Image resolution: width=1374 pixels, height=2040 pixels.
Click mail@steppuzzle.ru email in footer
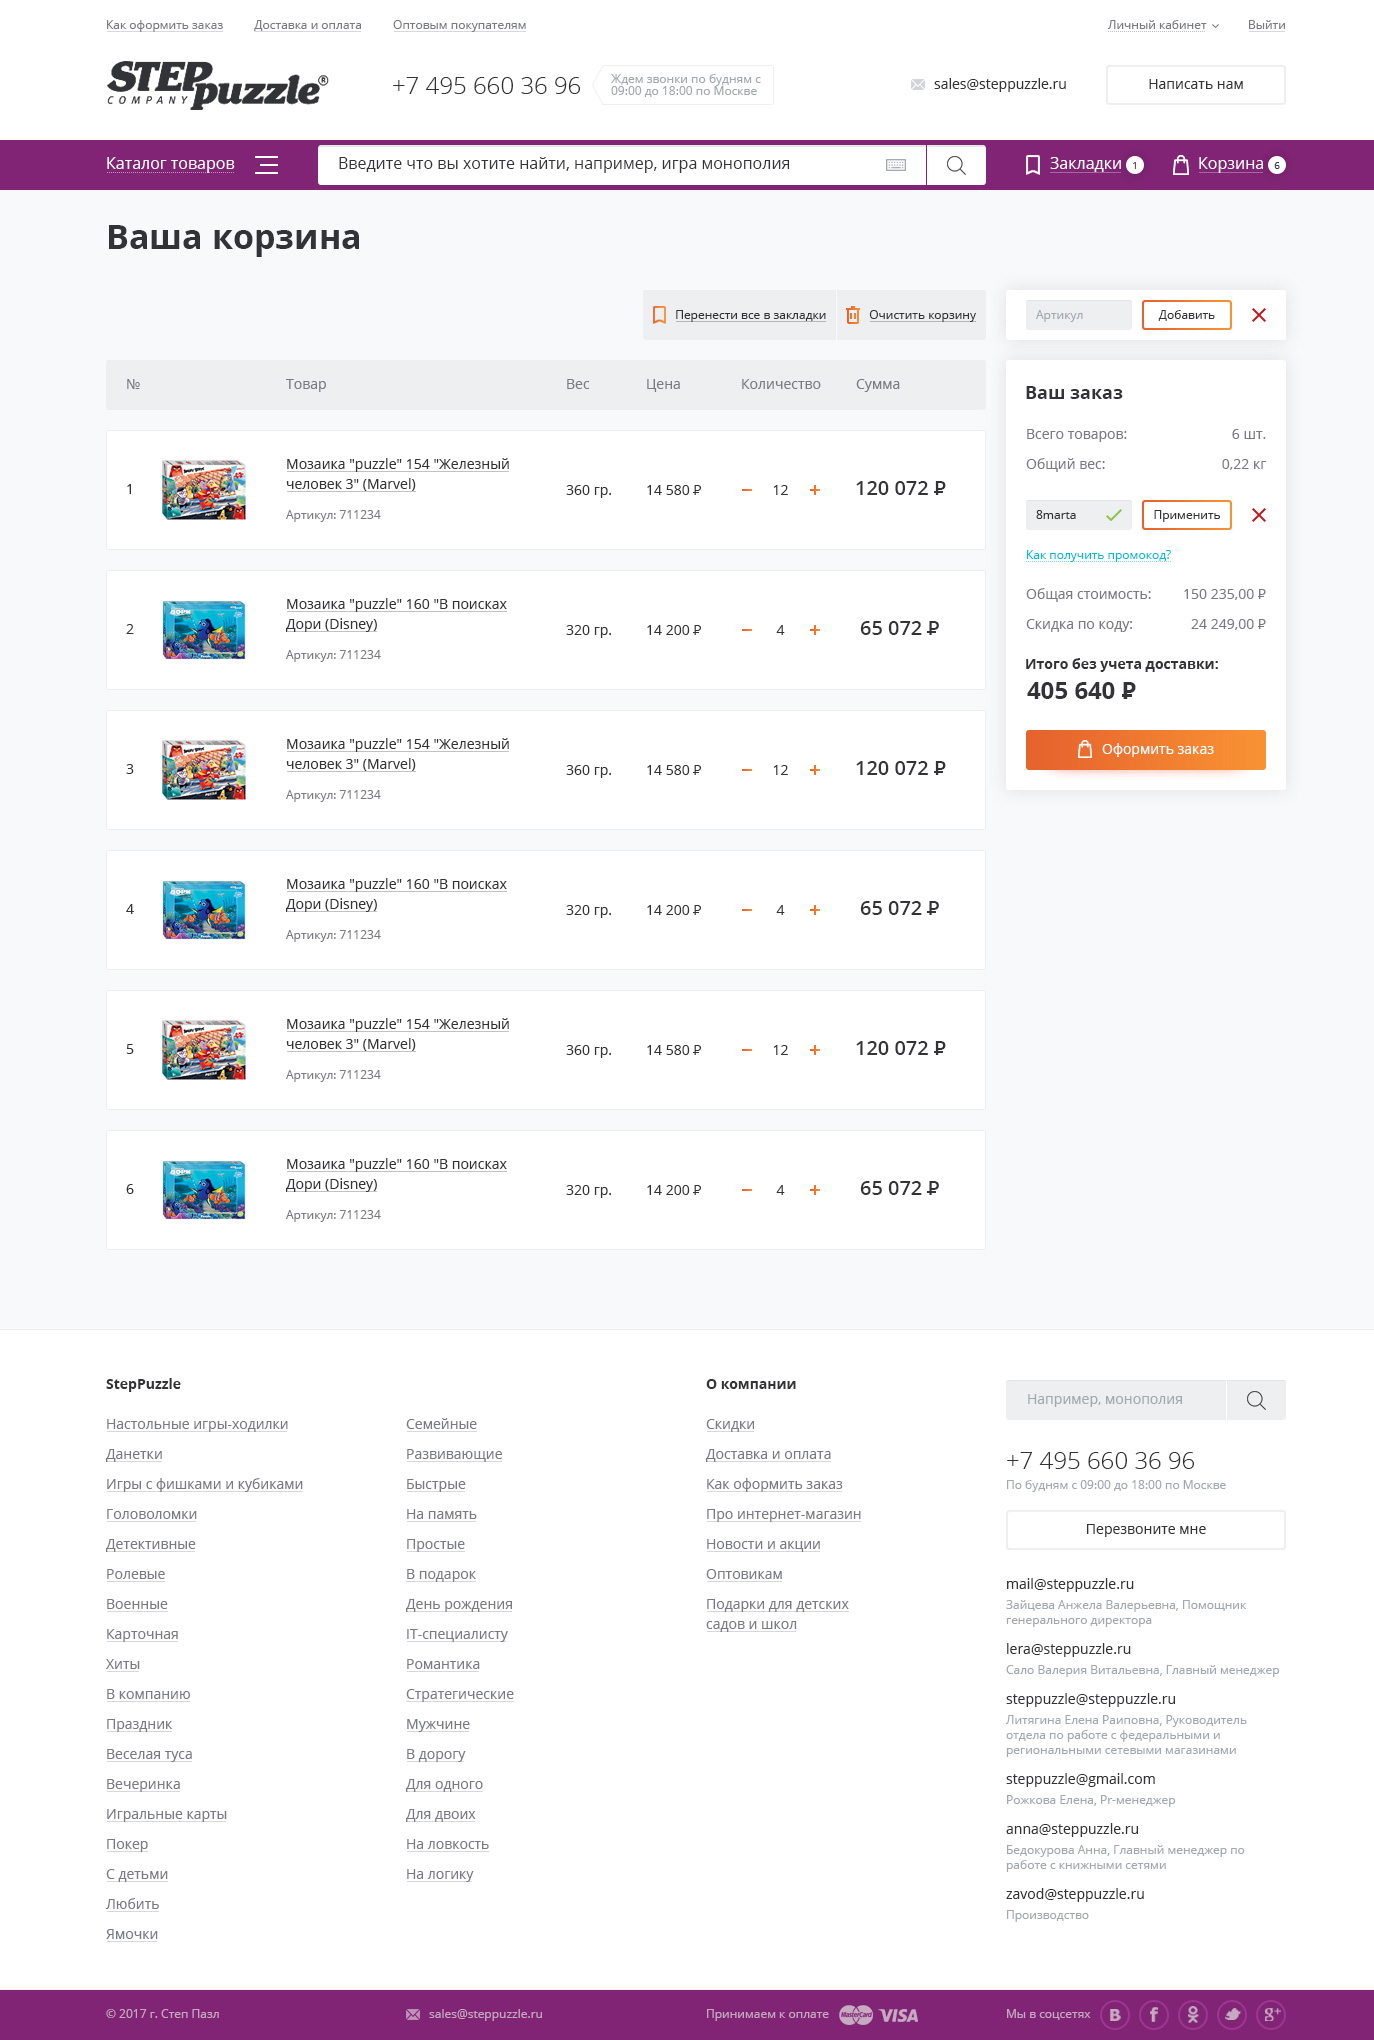1070,1584
